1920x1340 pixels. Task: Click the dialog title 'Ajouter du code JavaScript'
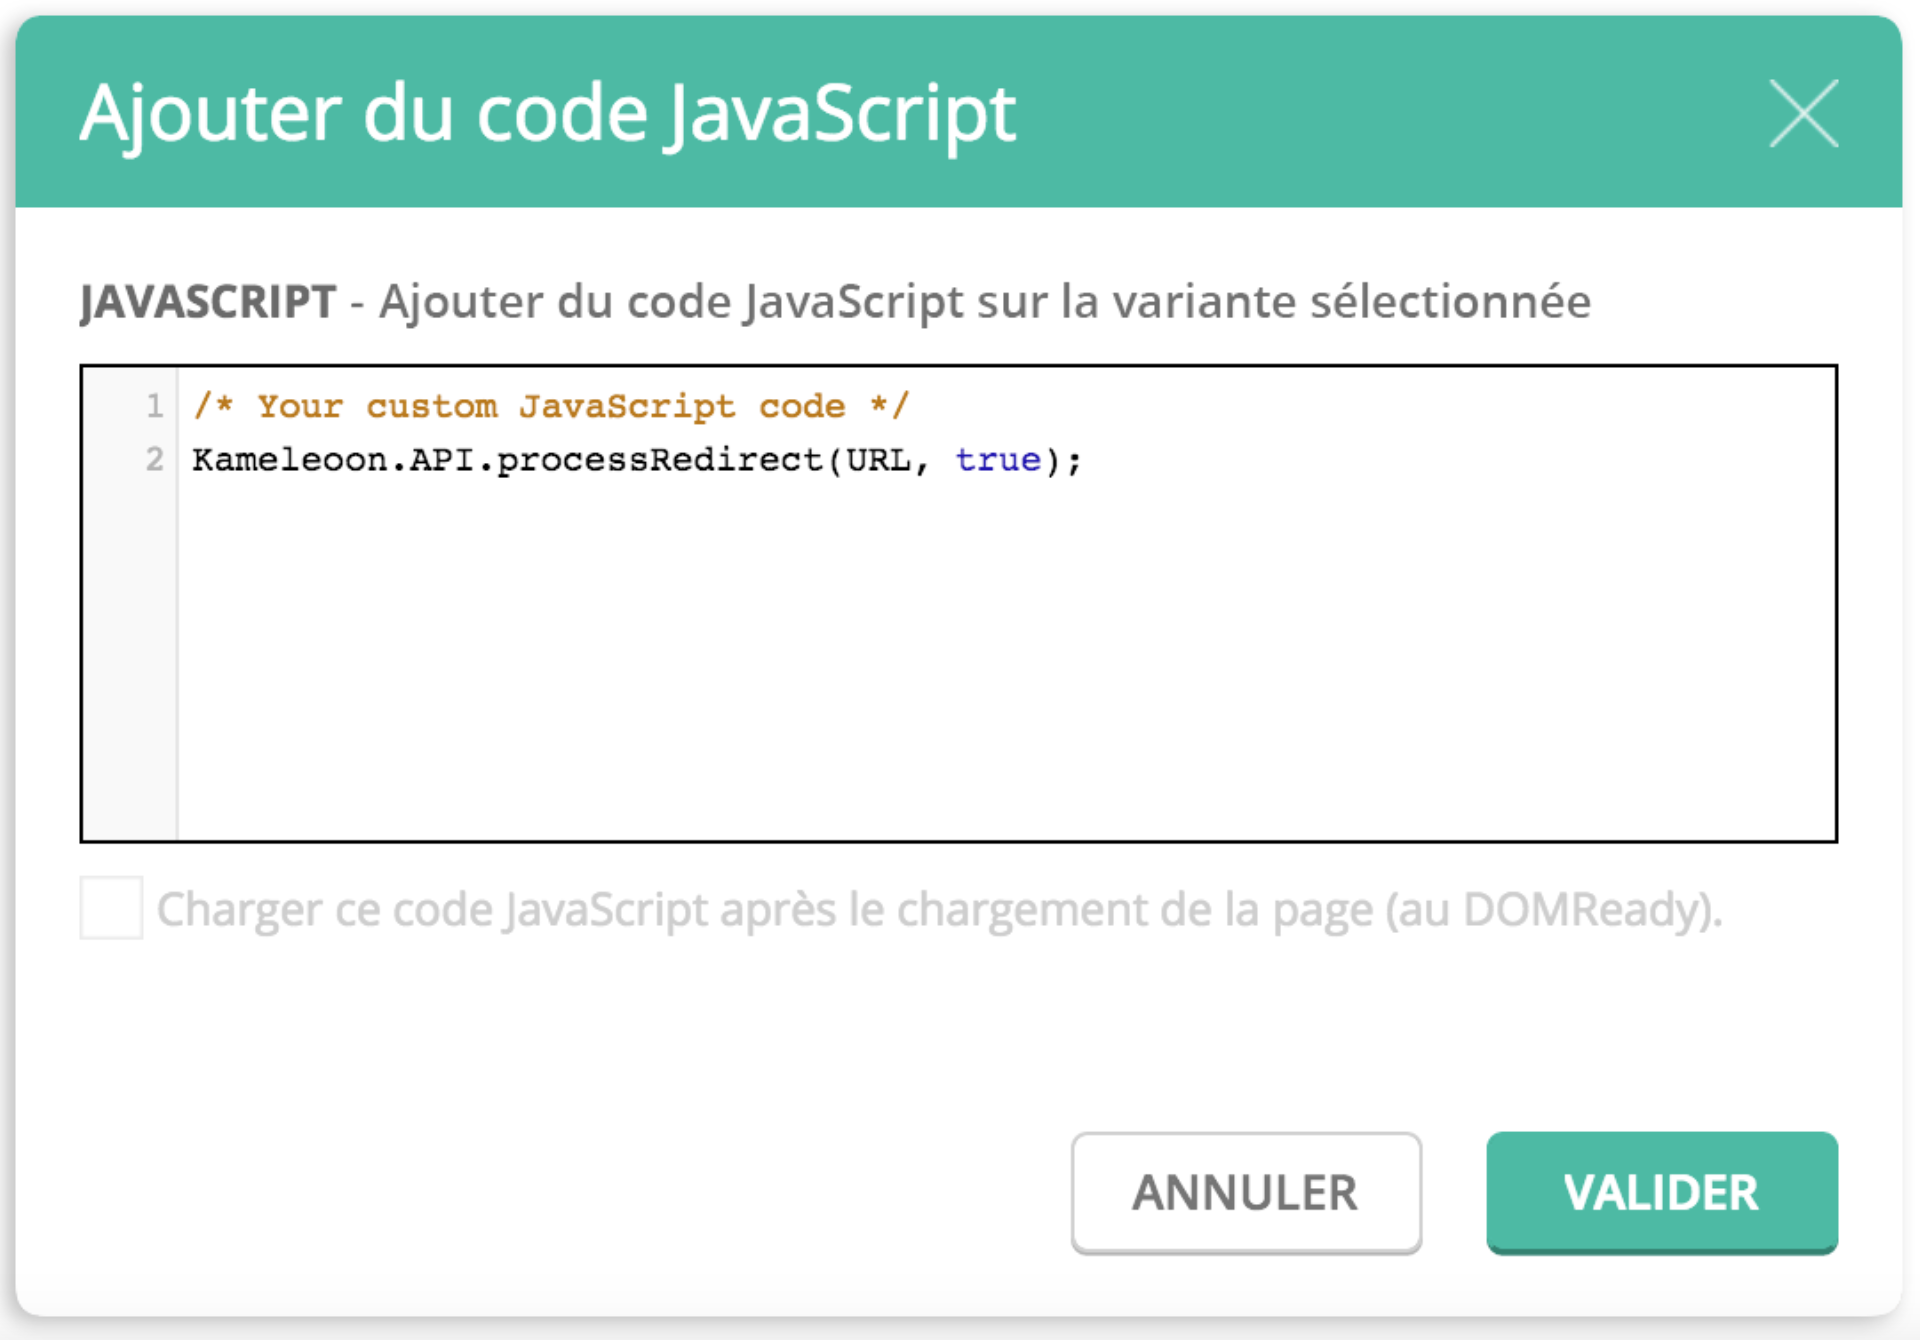(548, 114)
